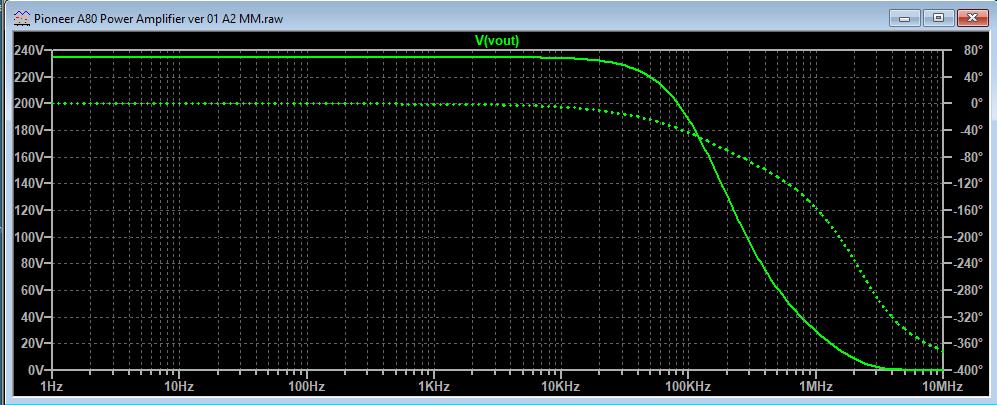Click the -160° phase axis label
This screenshot has height=405, width=997.
coord(966,210)
